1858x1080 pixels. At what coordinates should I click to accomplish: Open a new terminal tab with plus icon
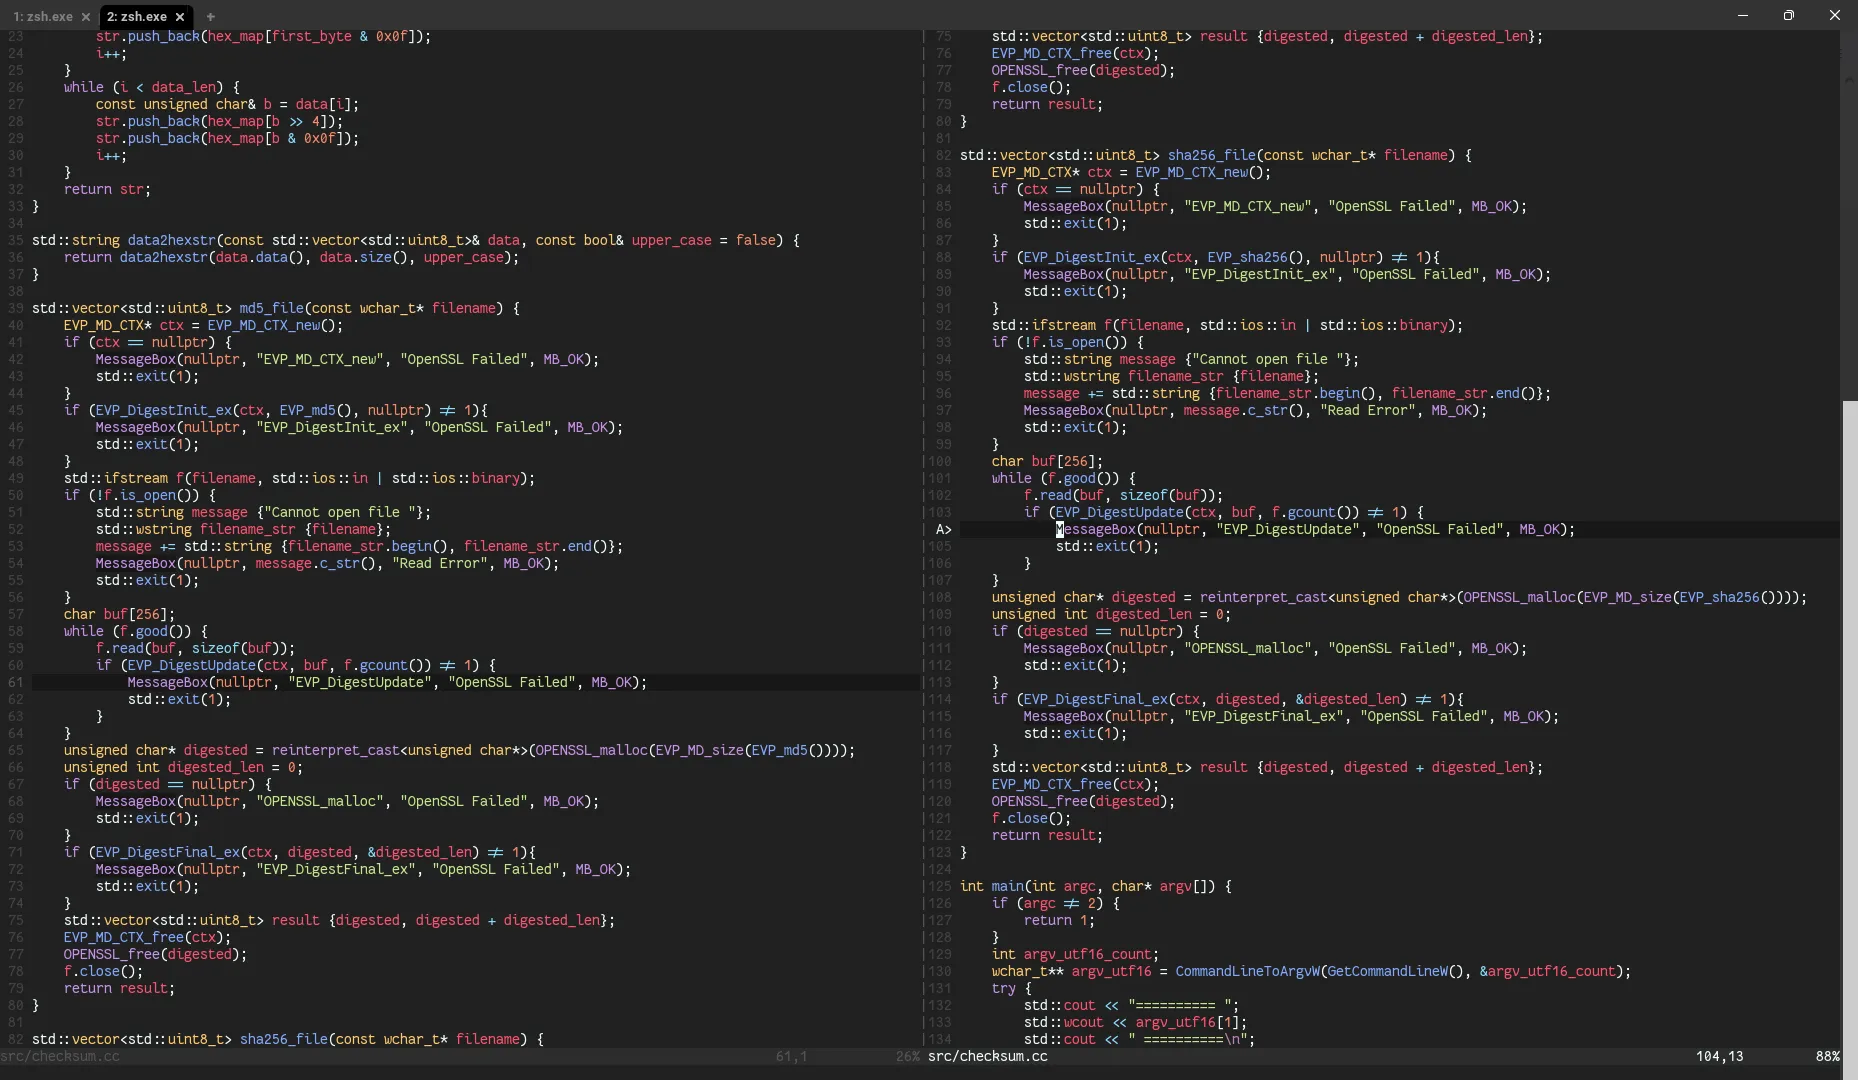point(210,17)
